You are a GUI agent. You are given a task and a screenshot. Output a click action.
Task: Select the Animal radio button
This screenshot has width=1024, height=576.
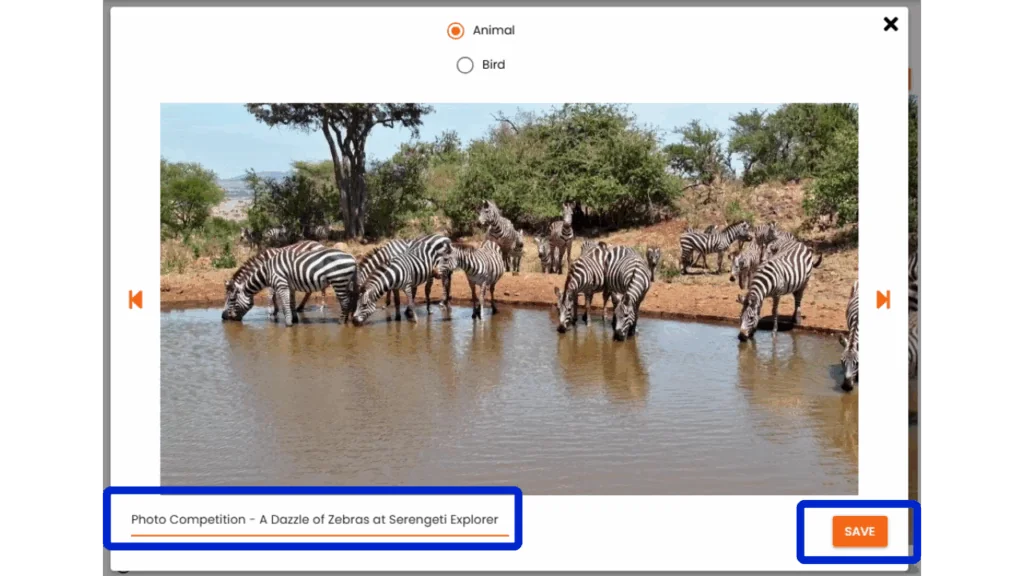point(455,31)
